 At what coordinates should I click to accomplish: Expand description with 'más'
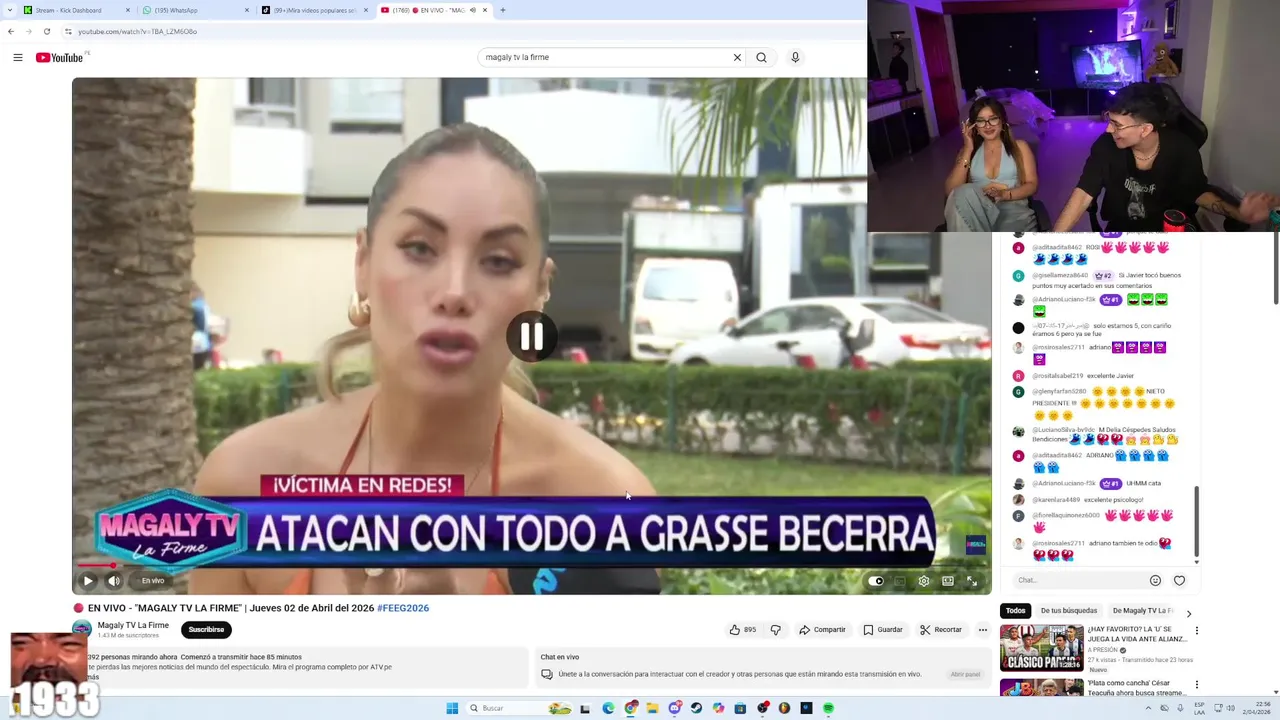point(93,677)
